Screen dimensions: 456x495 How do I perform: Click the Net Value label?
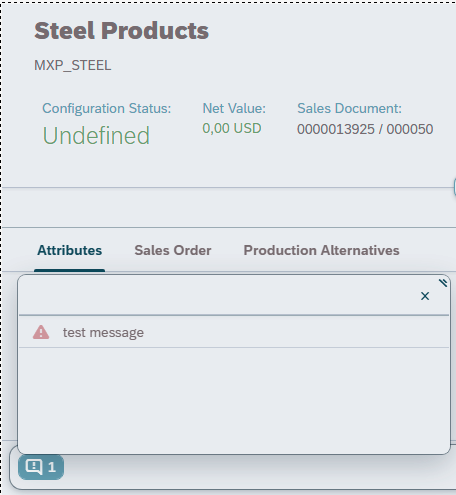point(234,108)
